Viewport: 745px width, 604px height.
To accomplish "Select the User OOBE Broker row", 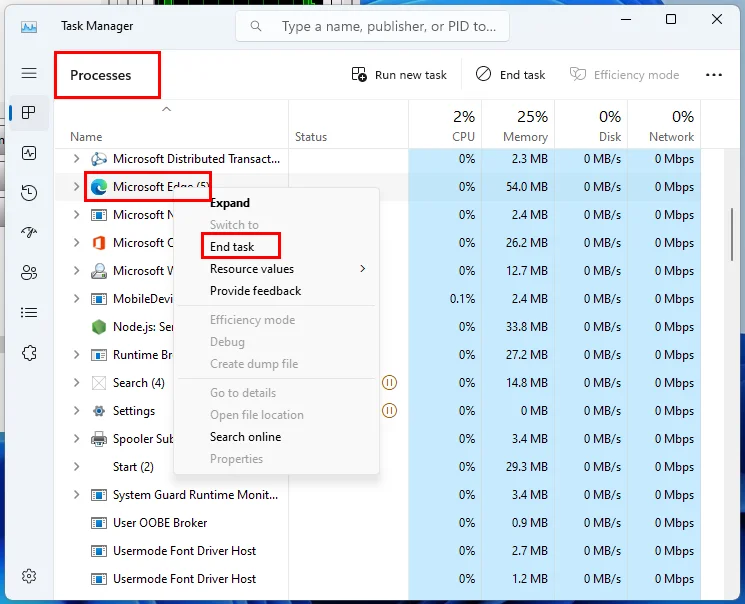I will (378, 523).
